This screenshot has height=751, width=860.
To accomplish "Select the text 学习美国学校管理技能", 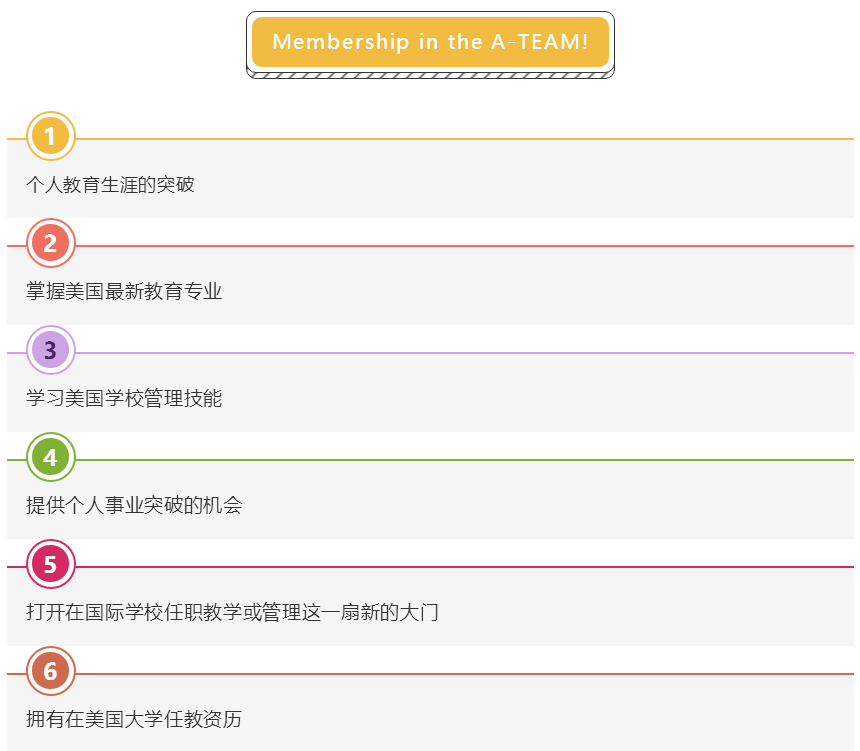I will pyautogui.click(x=124, y=399).
